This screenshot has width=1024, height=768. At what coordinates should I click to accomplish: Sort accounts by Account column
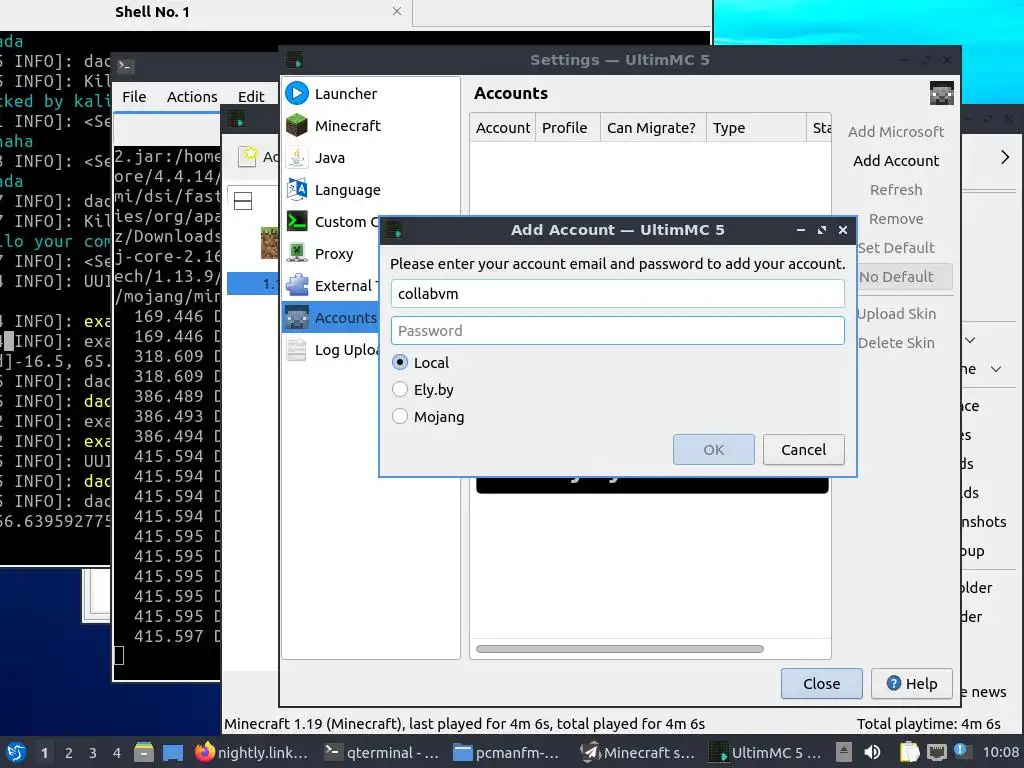click(x=502, y=128)
